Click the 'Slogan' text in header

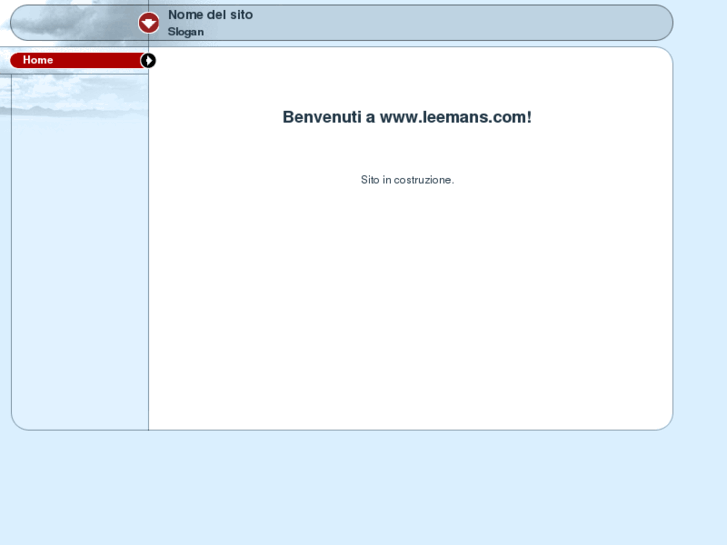[185, 32]
